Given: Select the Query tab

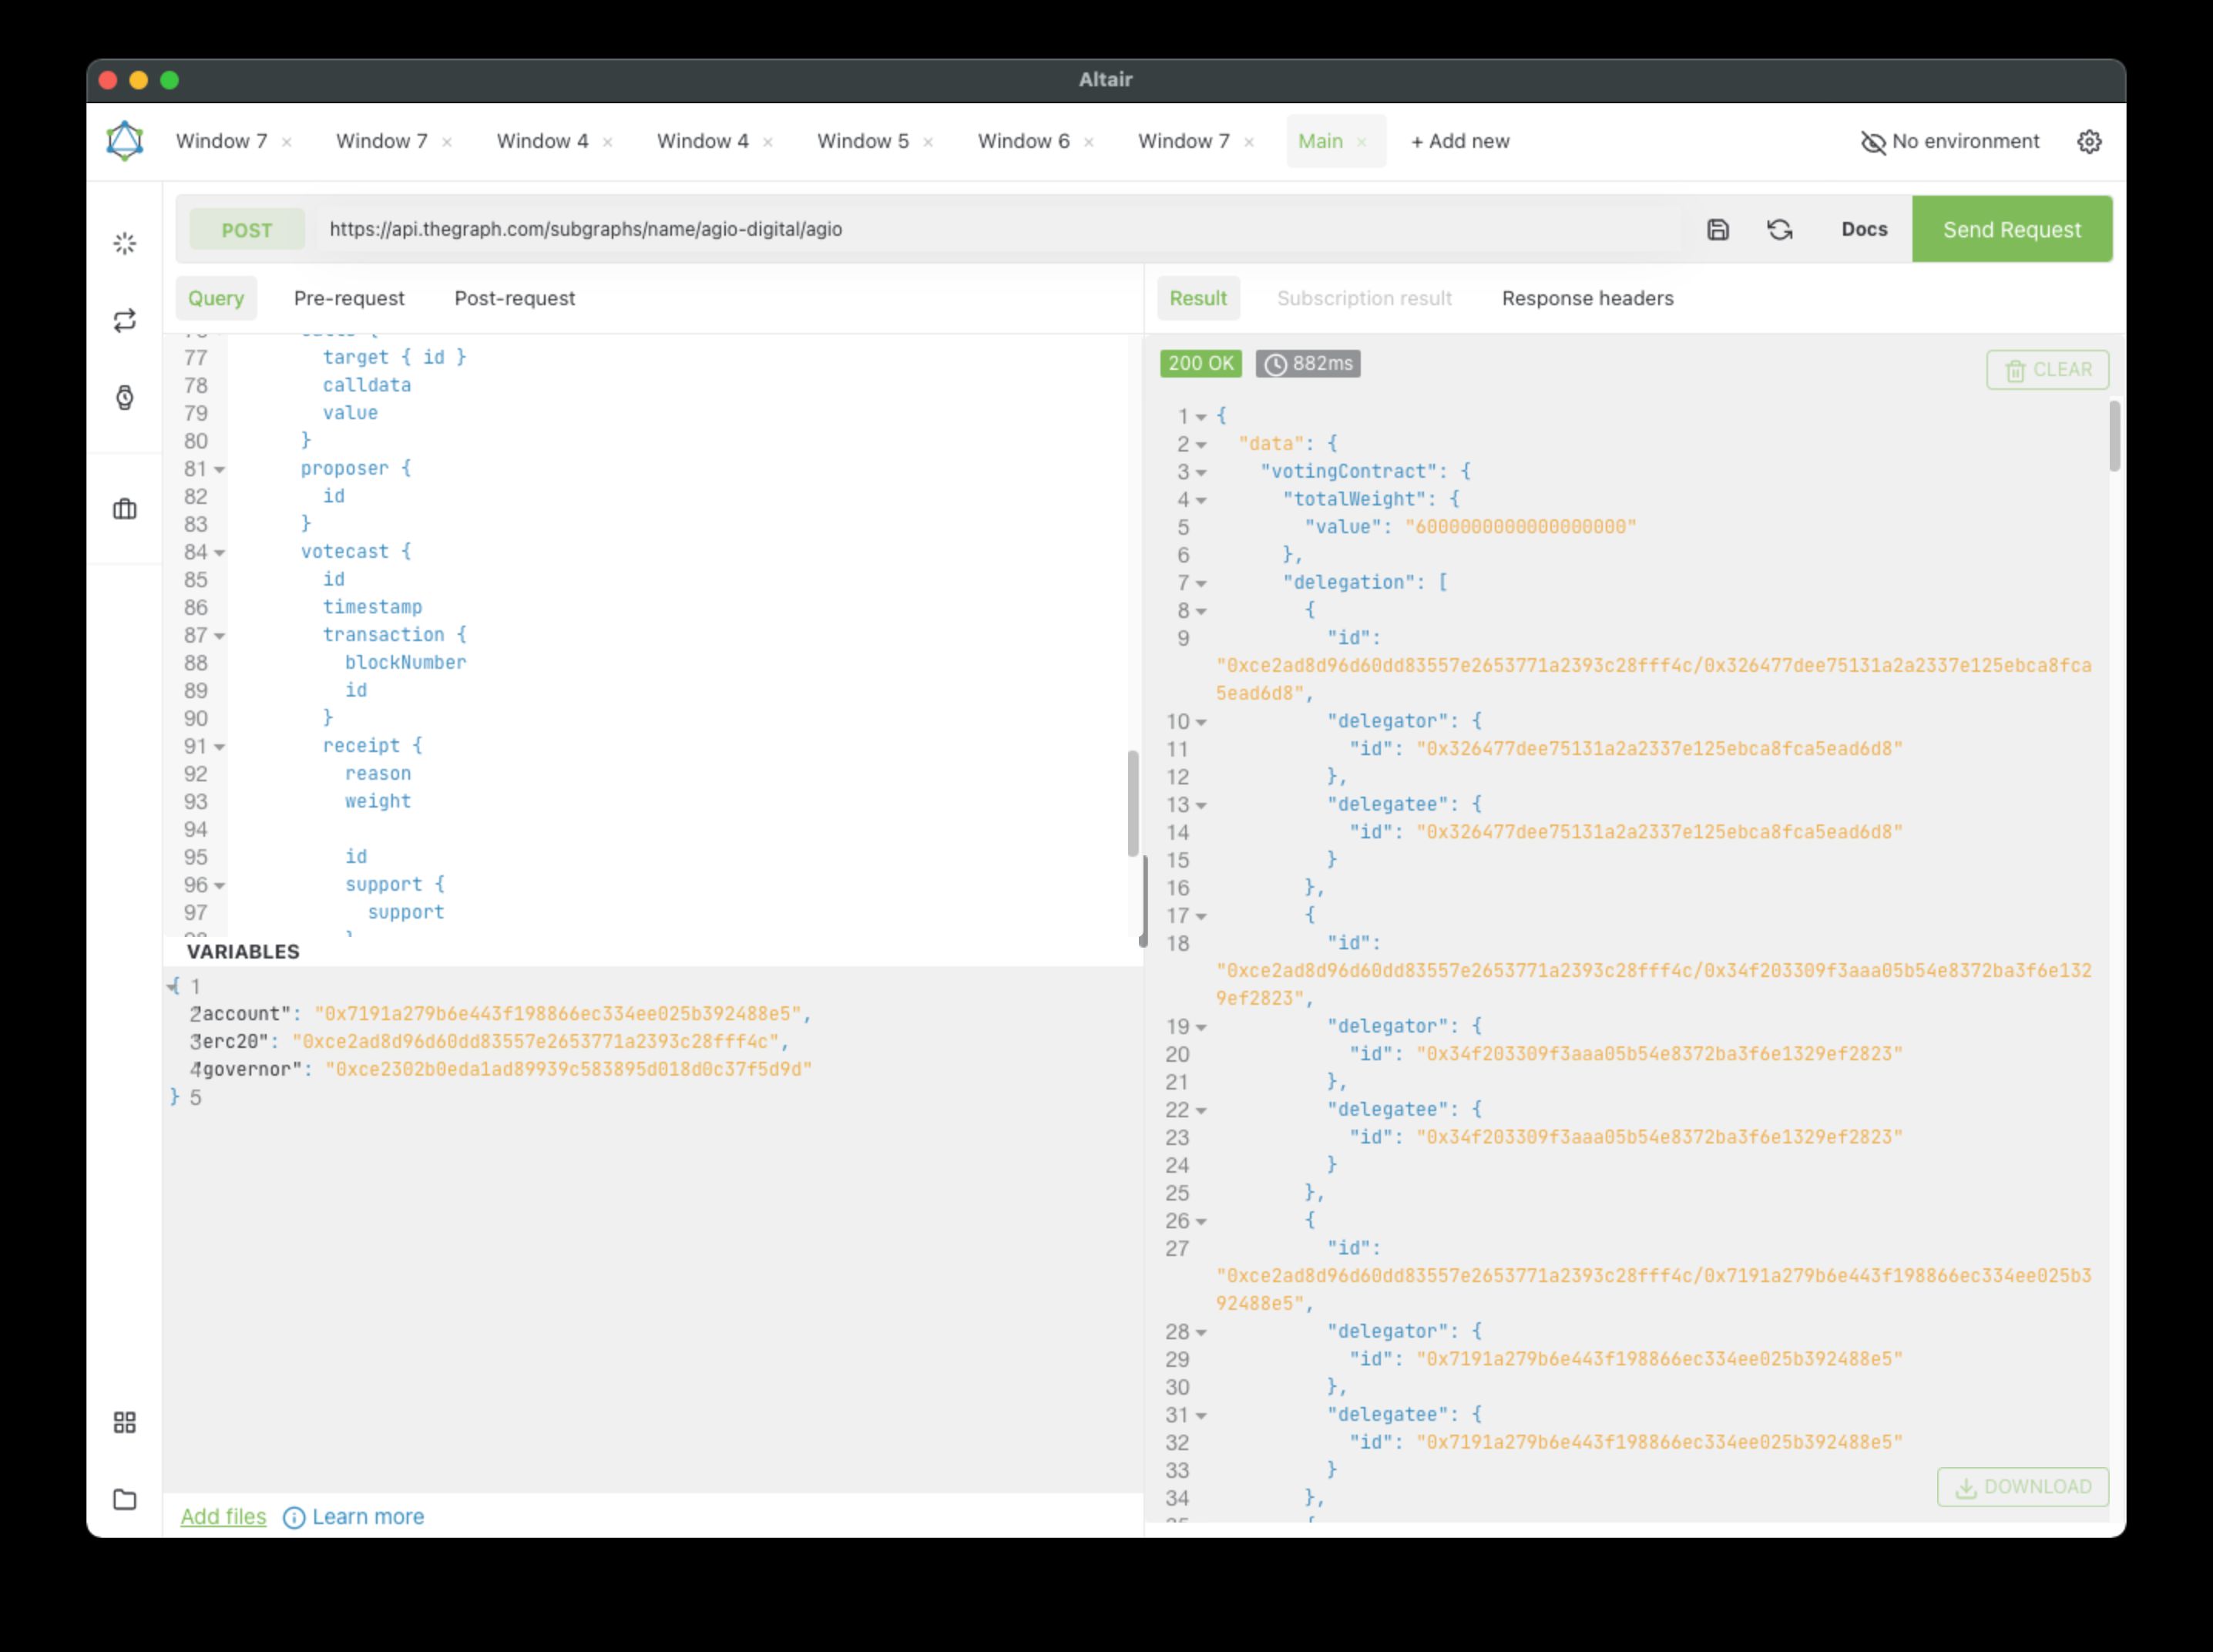Looking at the screenshot, I should tap(216, 298).
